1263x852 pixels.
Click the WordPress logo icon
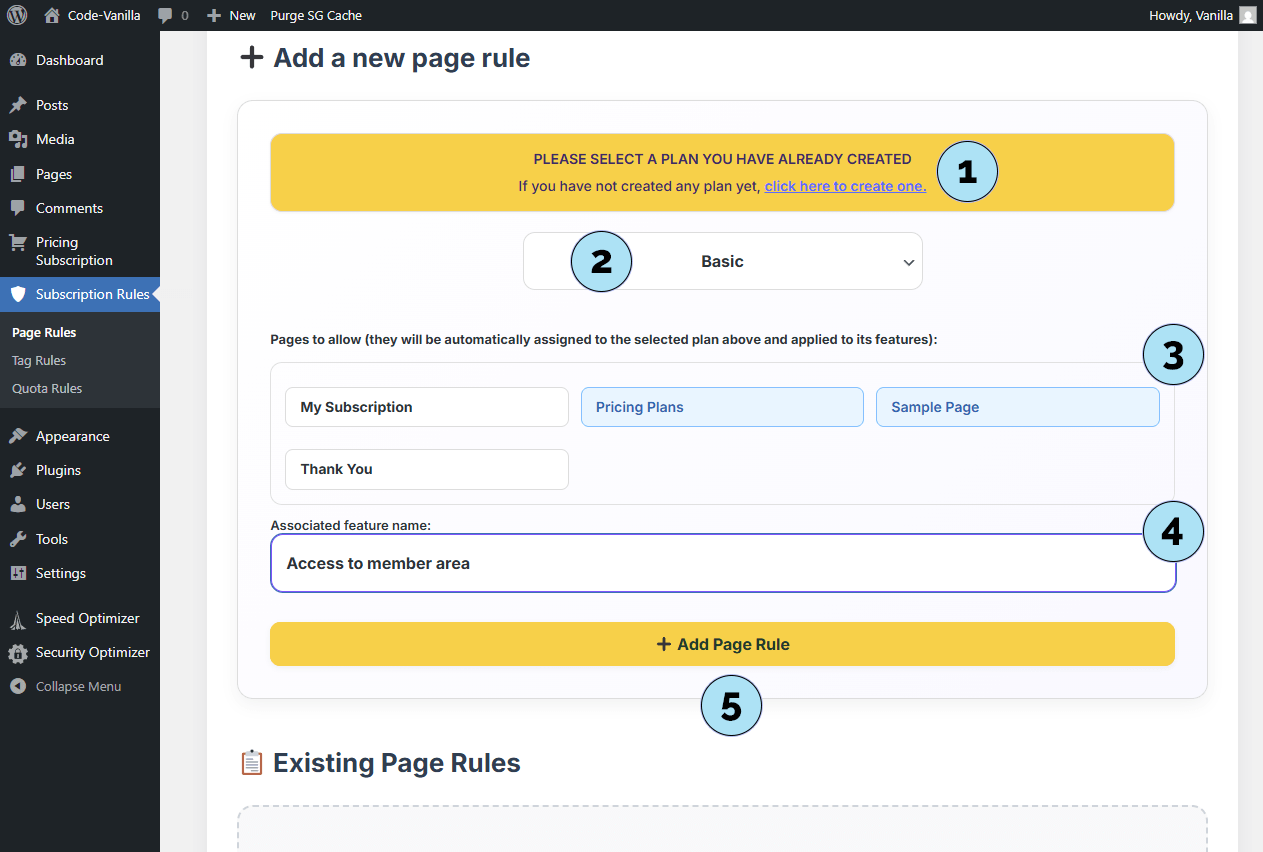17,15
